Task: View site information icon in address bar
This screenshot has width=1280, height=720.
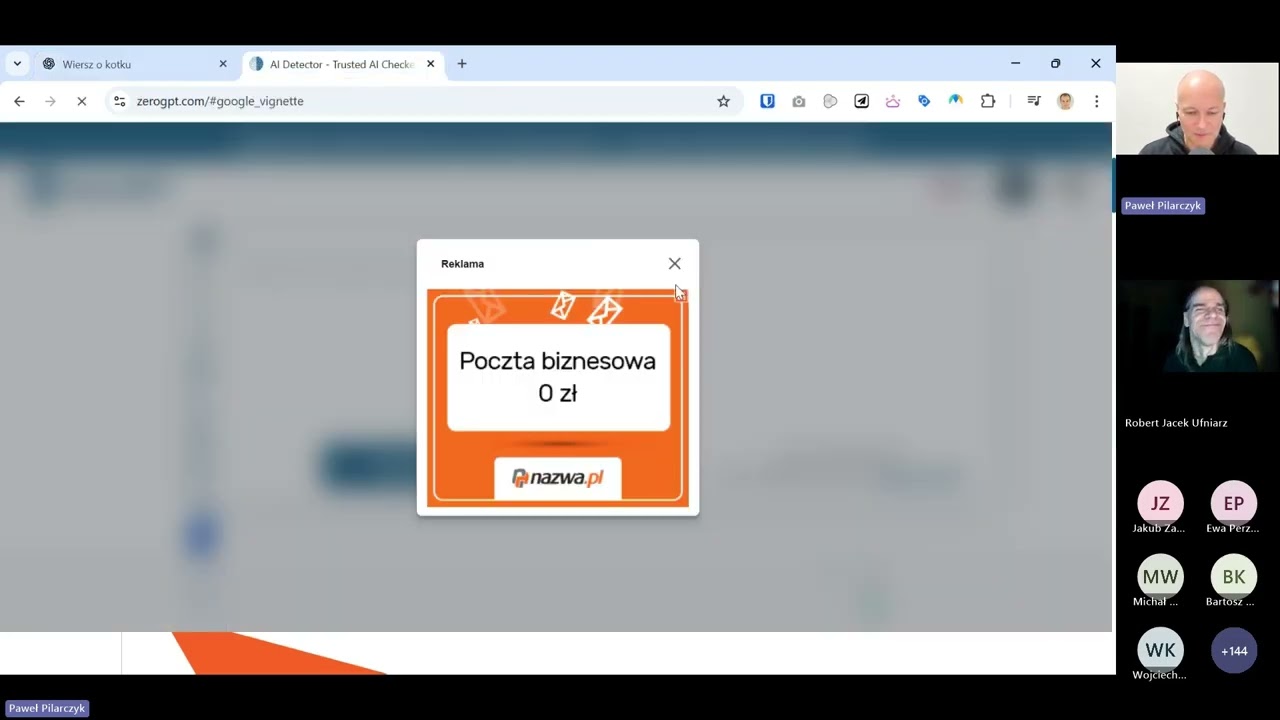Action: point(120,101)
